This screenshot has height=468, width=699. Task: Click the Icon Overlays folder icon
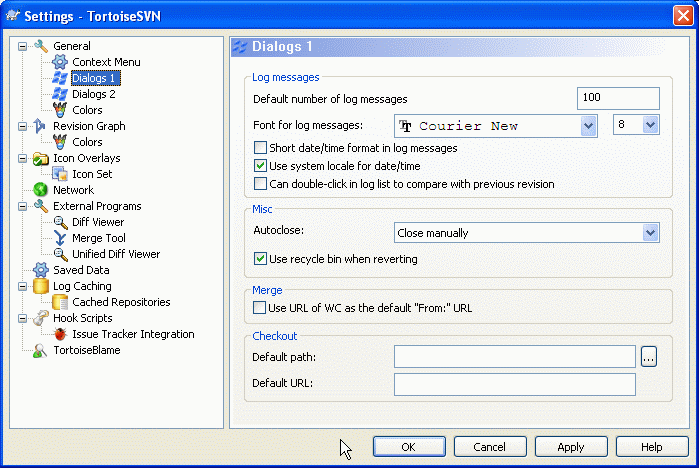click(x=41, y=158)
